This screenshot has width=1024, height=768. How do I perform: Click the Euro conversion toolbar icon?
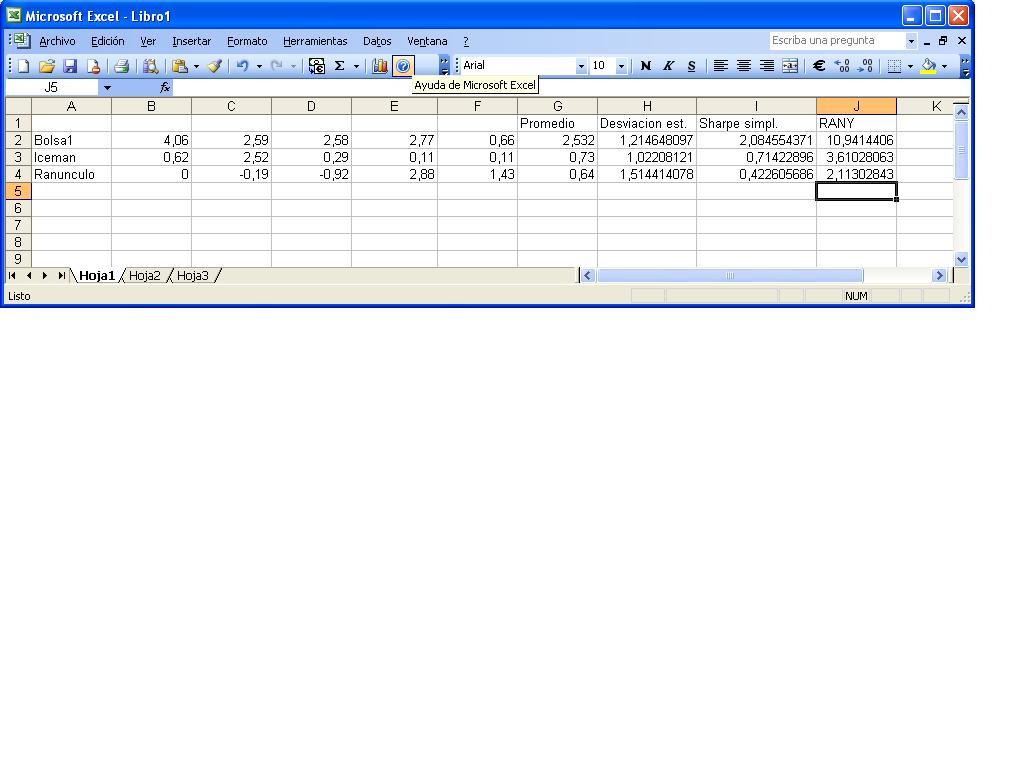click(x=317, y=66)
